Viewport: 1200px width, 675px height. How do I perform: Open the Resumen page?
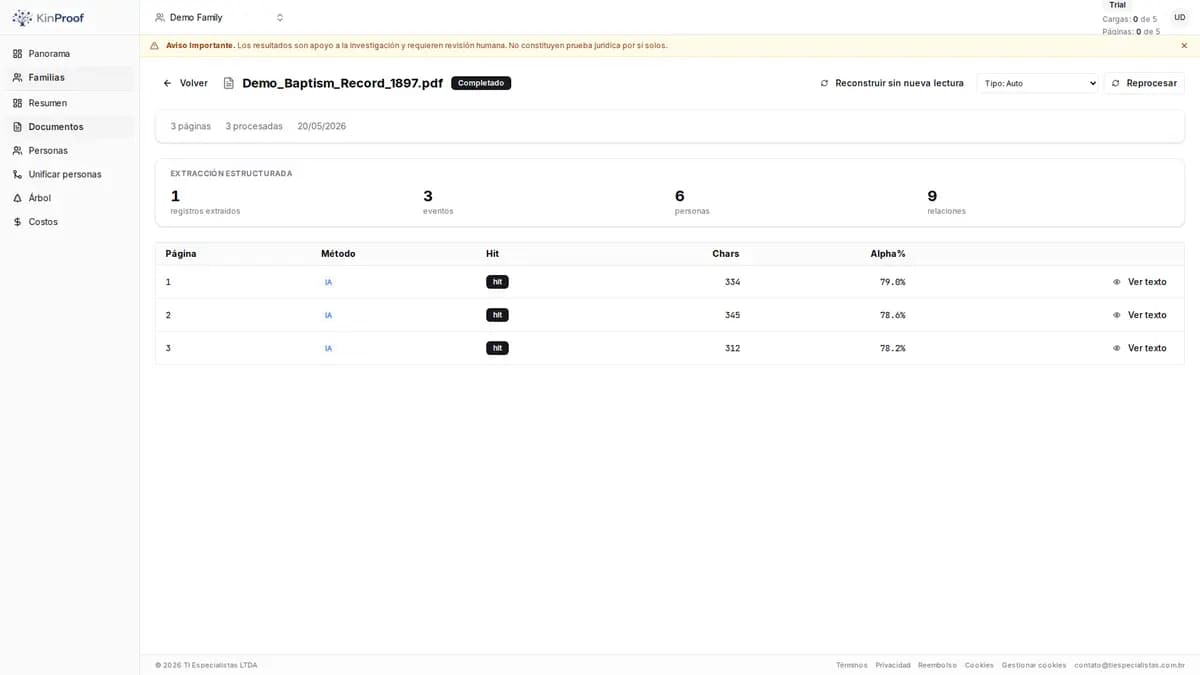click(x=70, y=103)
